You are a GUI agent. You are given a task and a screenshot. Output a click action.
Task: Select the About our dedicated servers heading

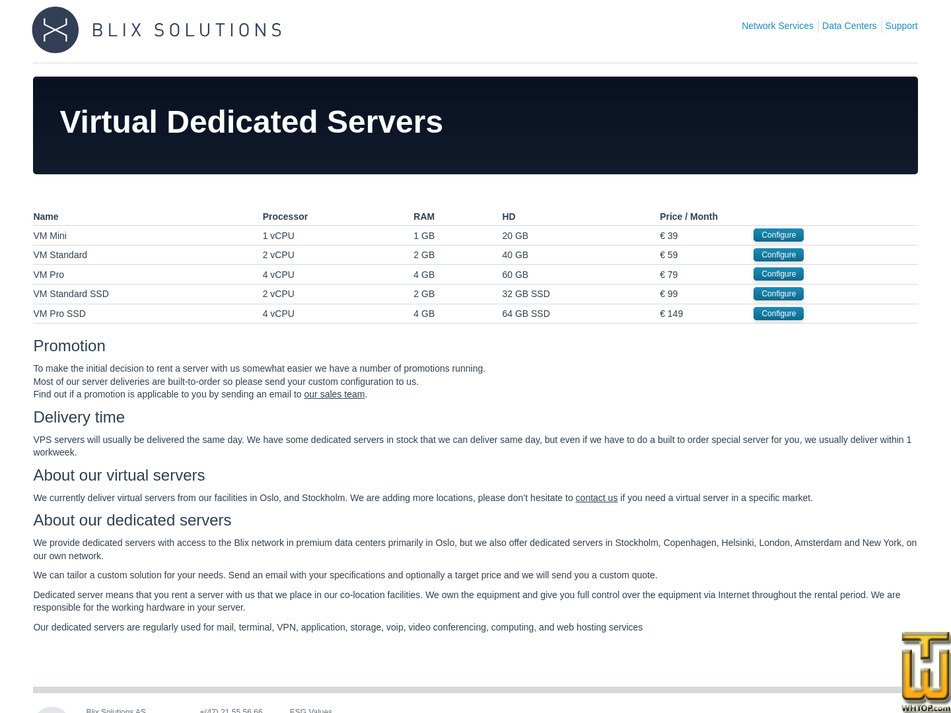click(x=132, y=520)
